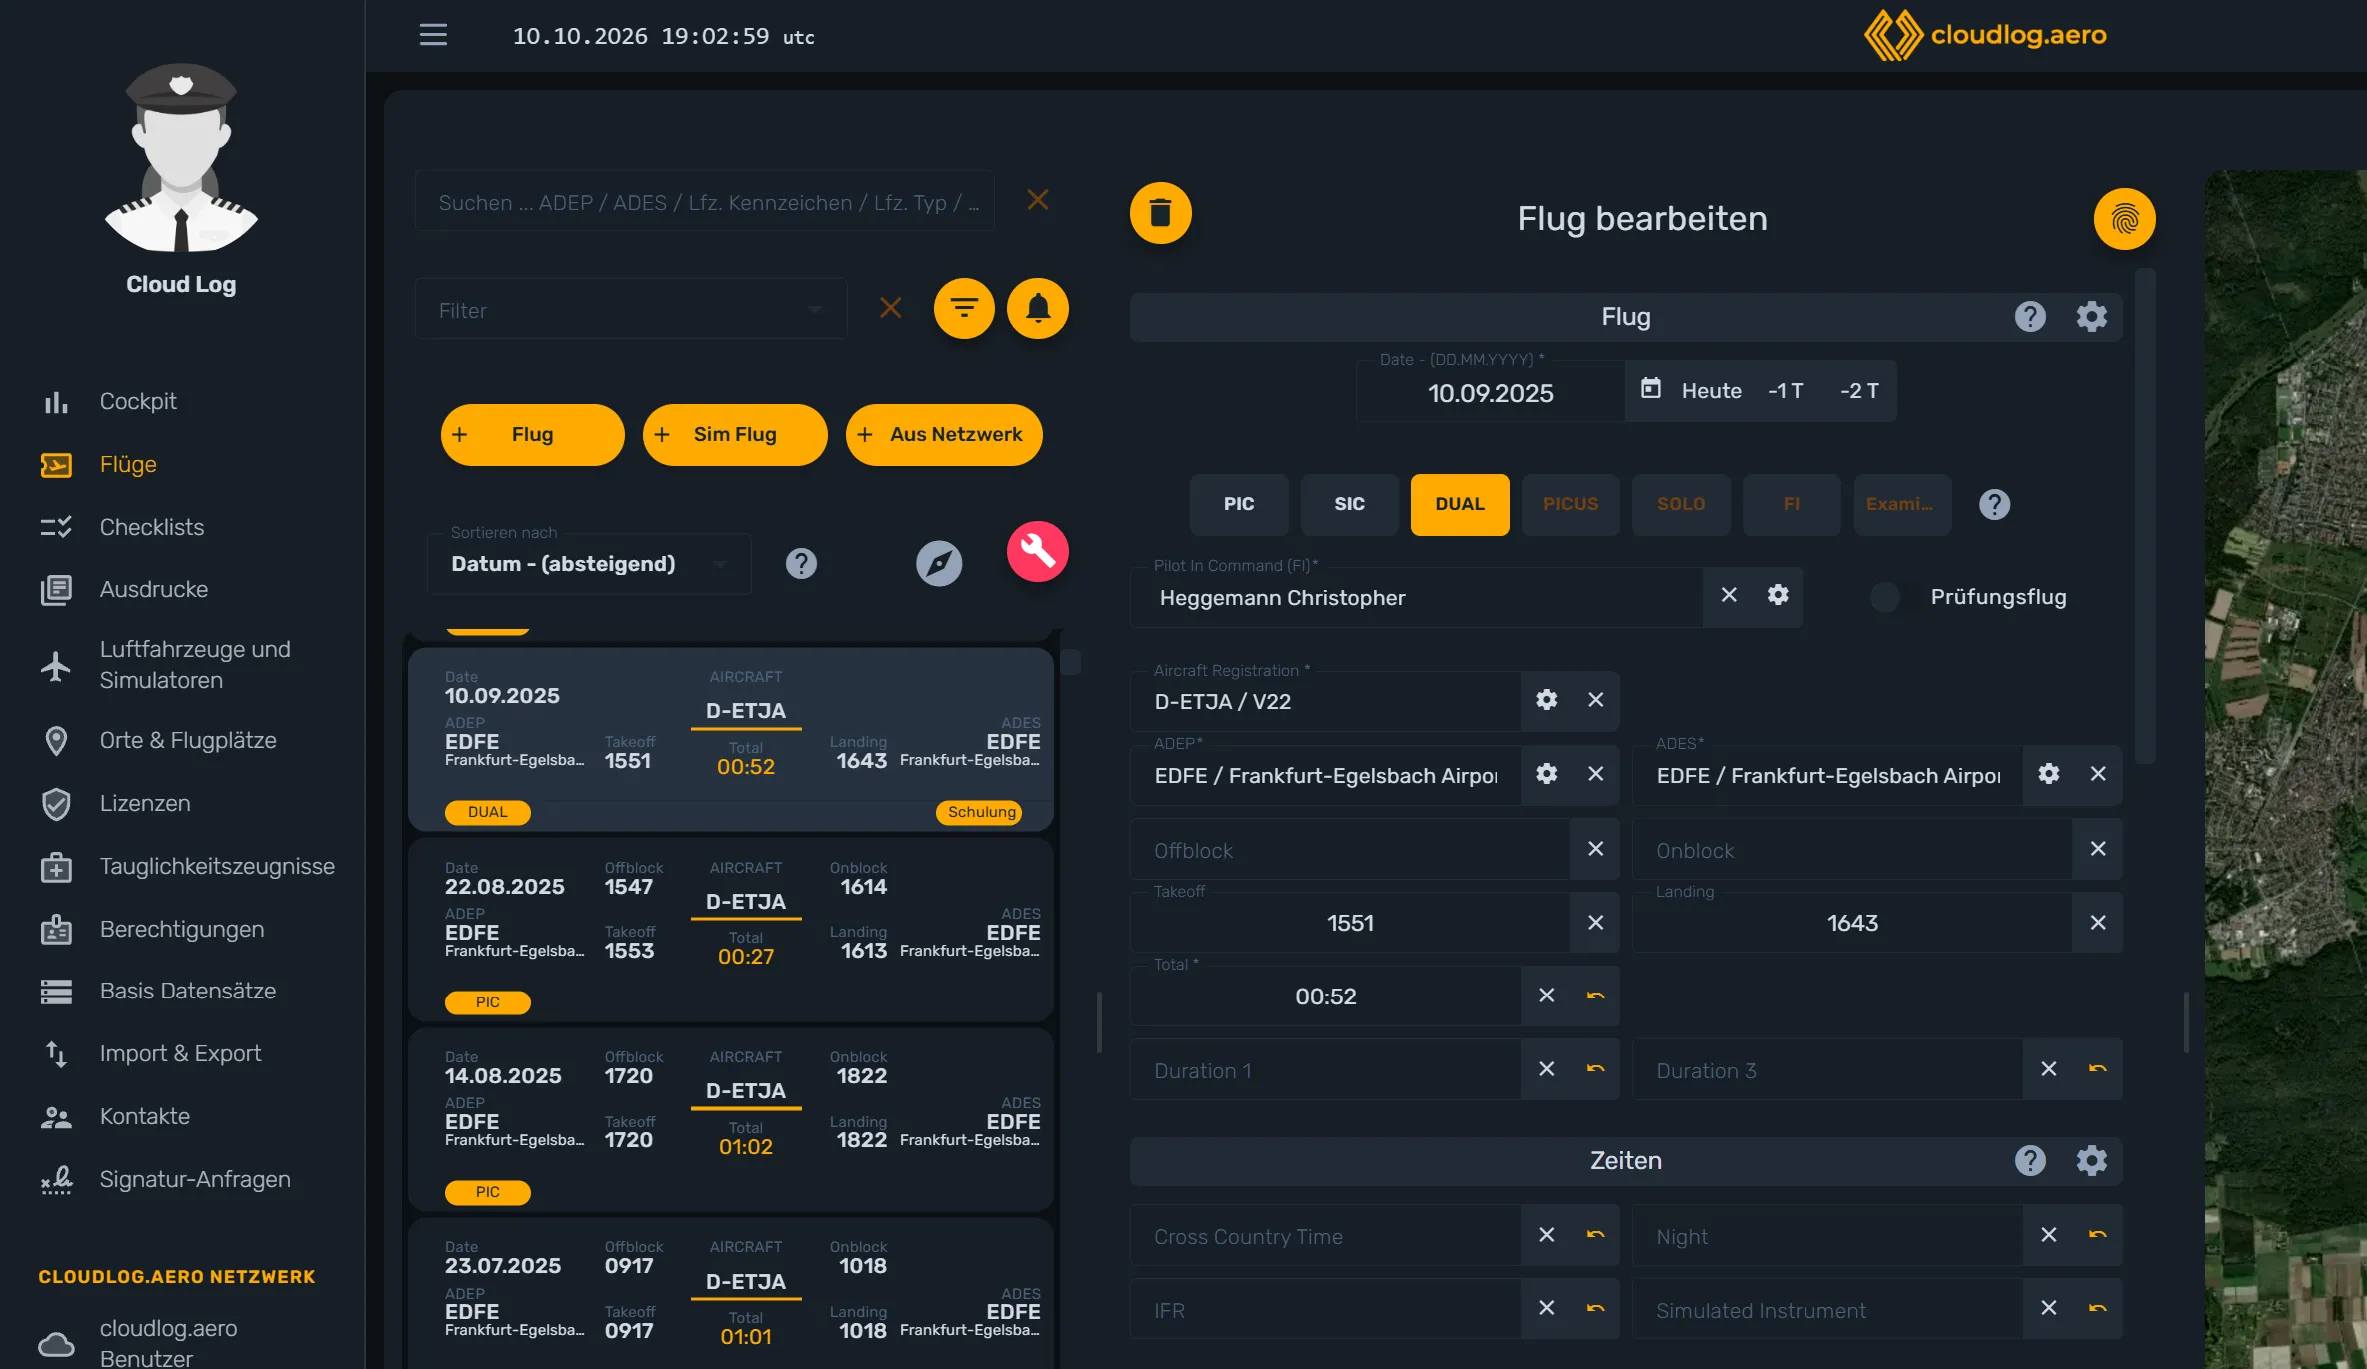Open help next to the sort dropdown
Viewport: 2367px width, 1369px height.
(x=801, y=564)
